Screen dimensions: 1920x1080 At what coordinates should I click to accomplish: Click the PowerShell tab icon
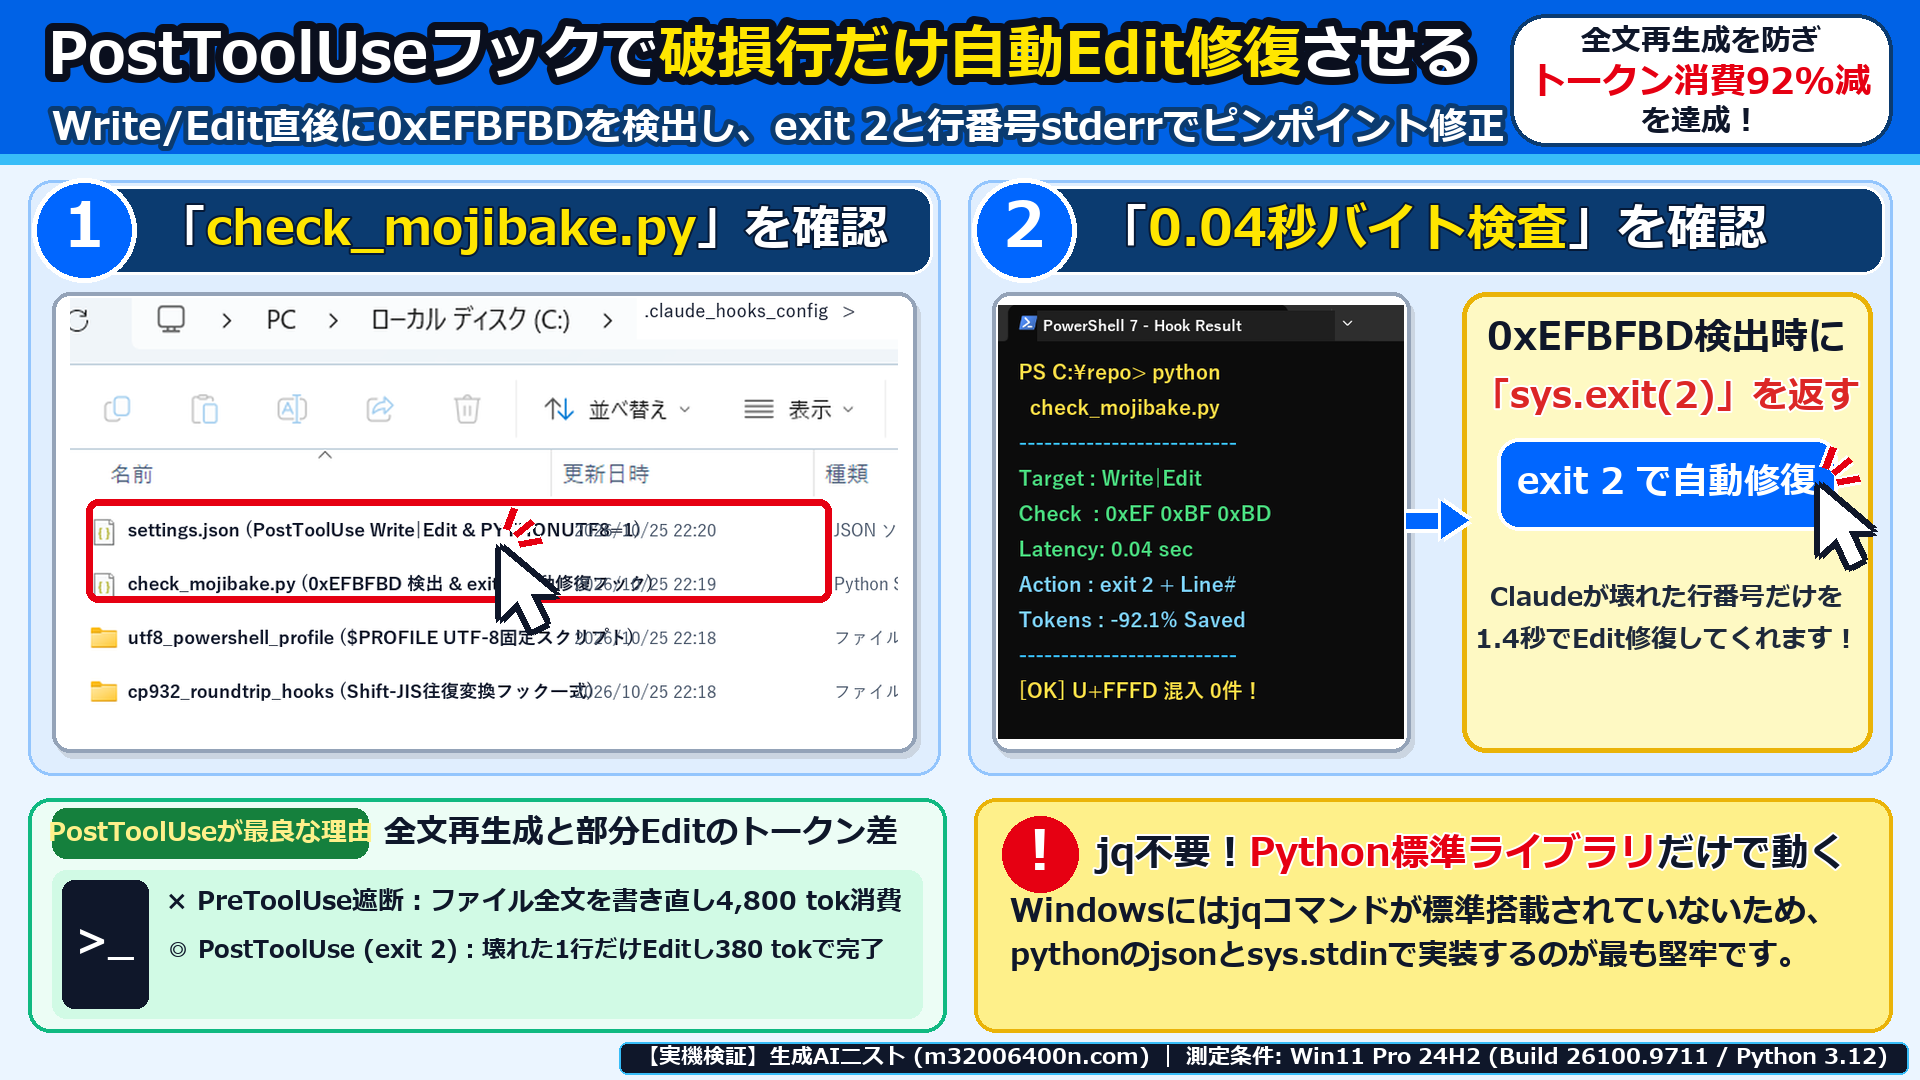1027,324
